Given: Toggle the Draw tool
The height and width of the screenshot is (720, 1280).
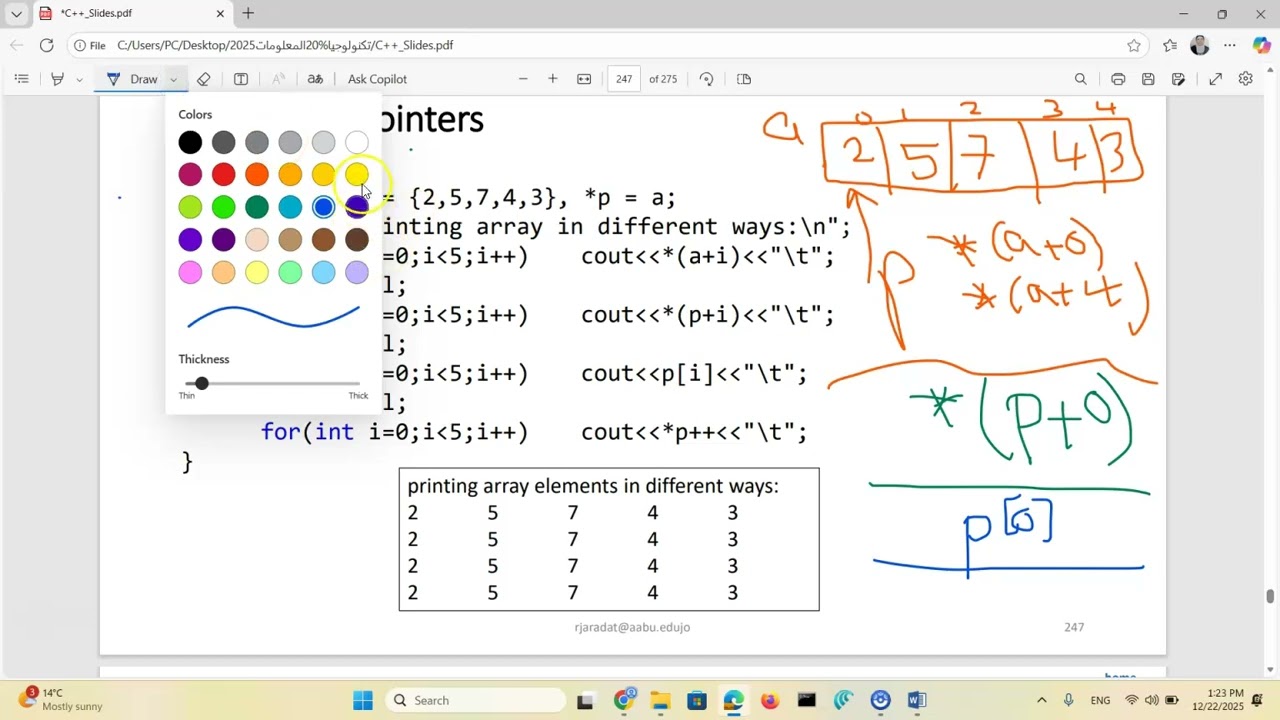Looking at the screenshot, I should (x=132, y=79).
